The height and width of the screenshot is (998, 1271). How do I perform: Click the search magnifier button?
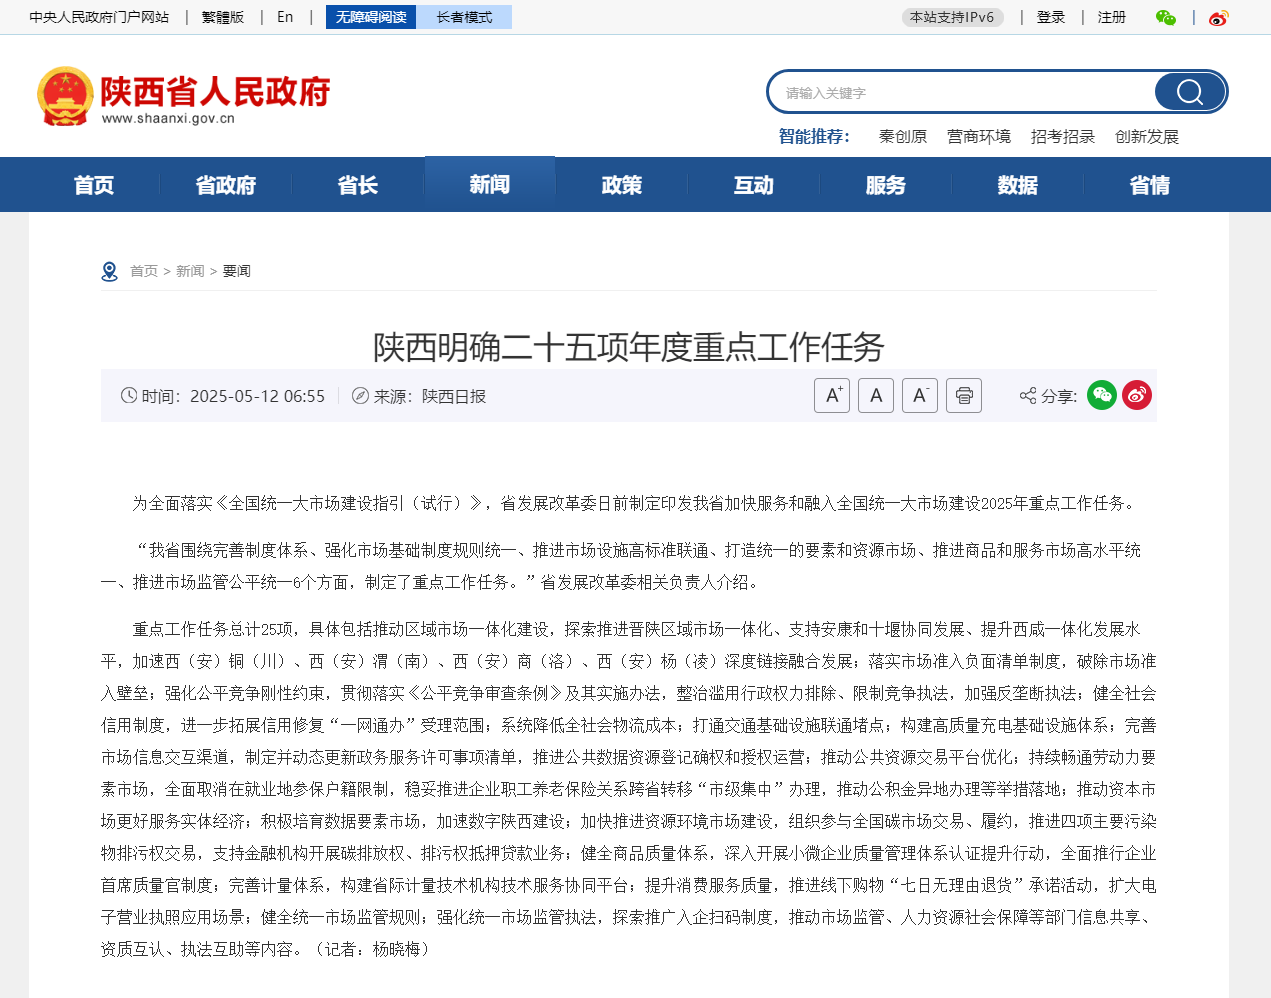click(1189, 92)
